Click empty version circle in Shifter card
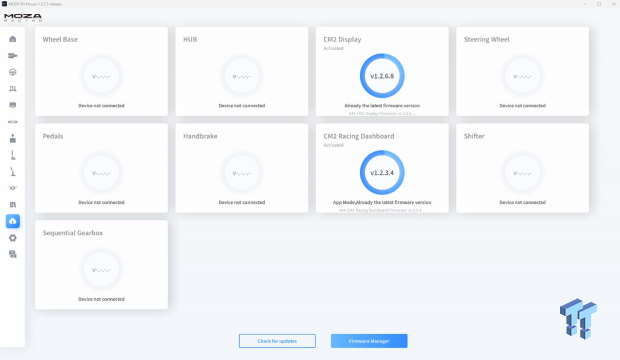The image size is (620, 360). 522,173
